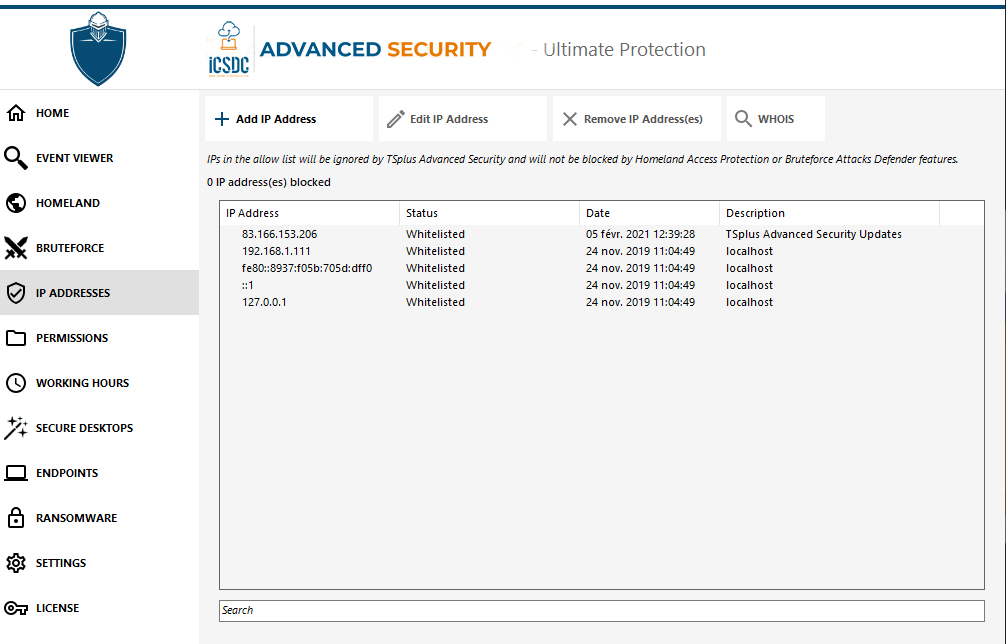Click the X icon for Remove IP Address(es)
Screen dimensions: 1006x644
570,119
